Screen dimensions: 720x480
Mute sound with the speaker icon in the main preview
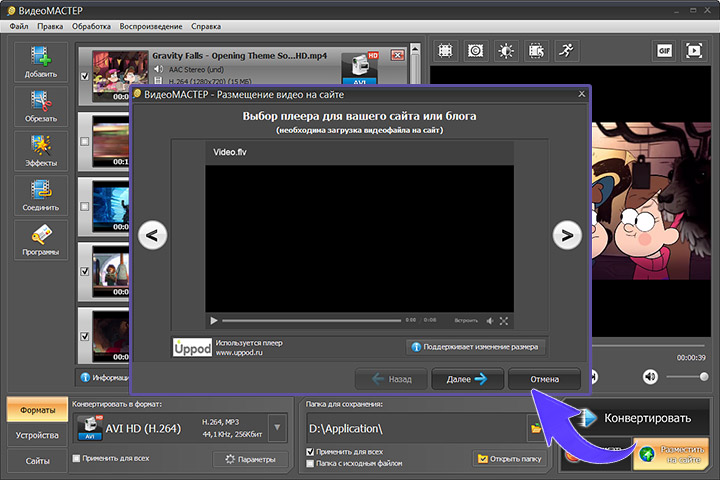(x=650, y=377)
